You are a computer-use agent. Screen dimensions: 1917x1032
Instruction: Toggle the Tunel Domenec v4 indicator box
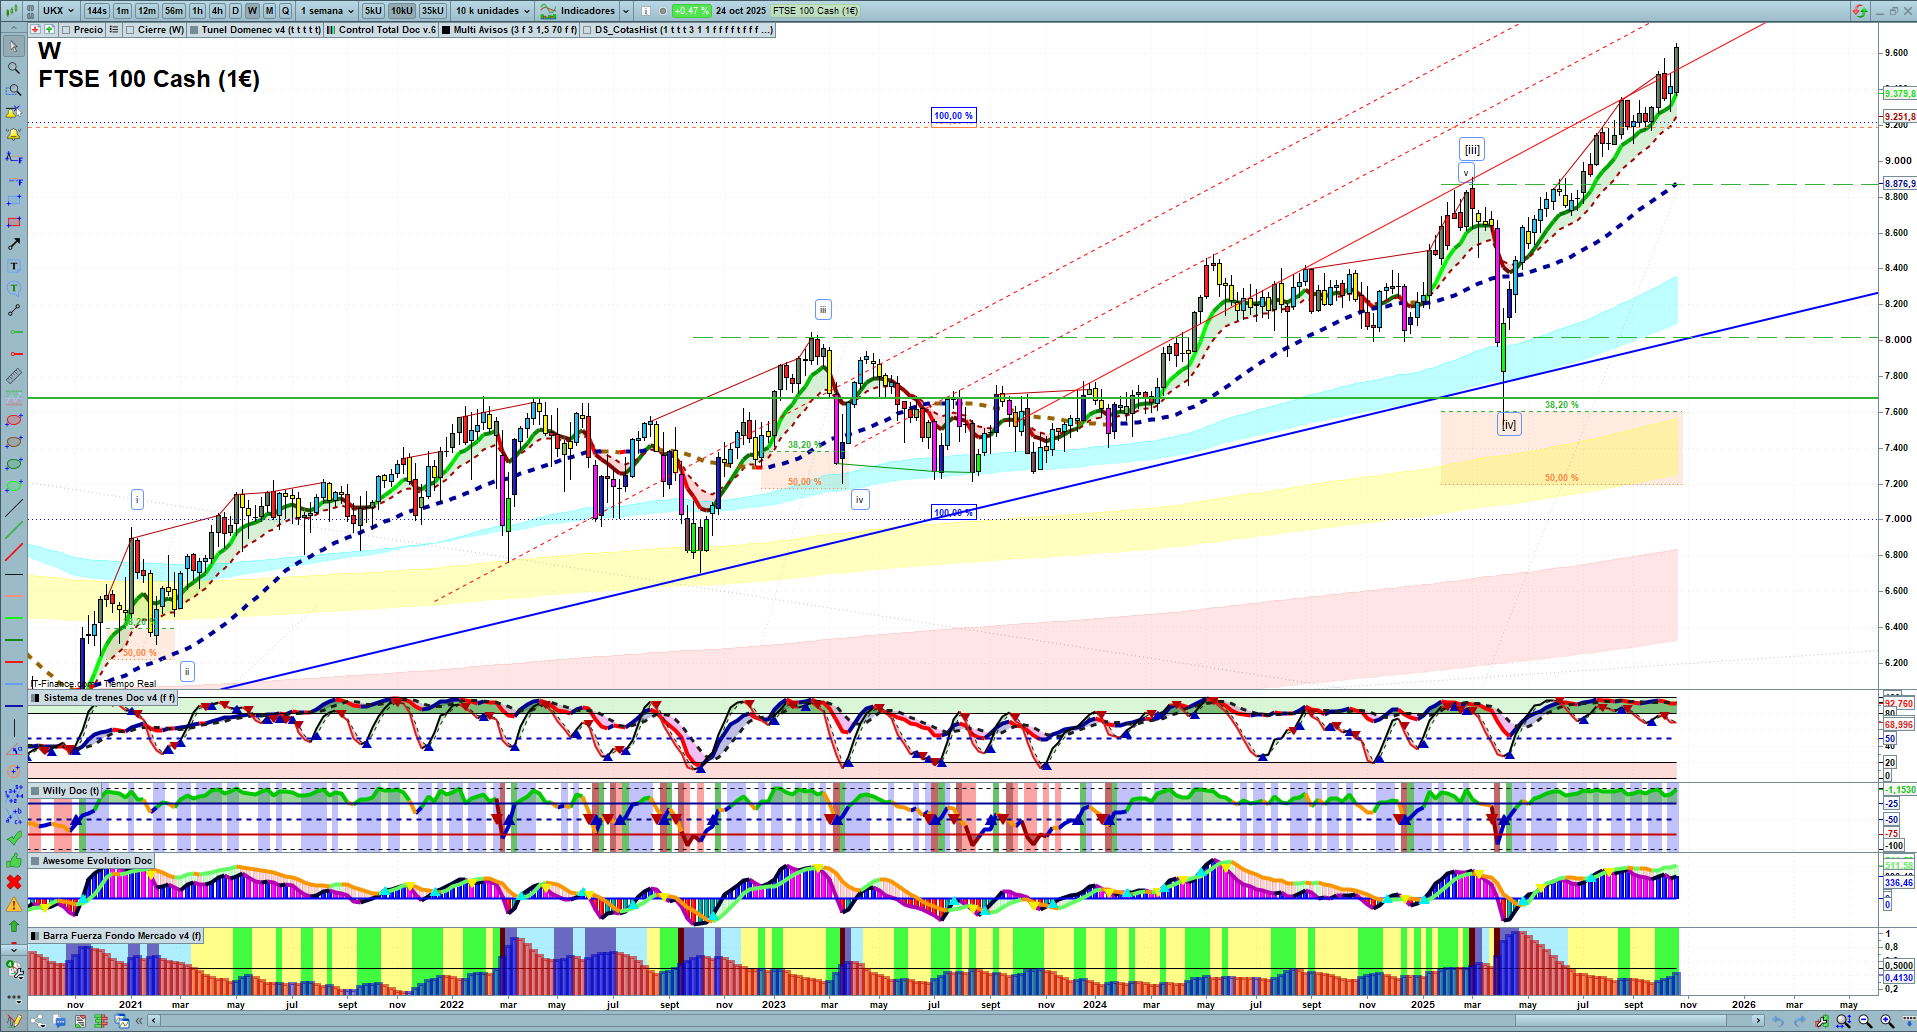tap(194, 30)
